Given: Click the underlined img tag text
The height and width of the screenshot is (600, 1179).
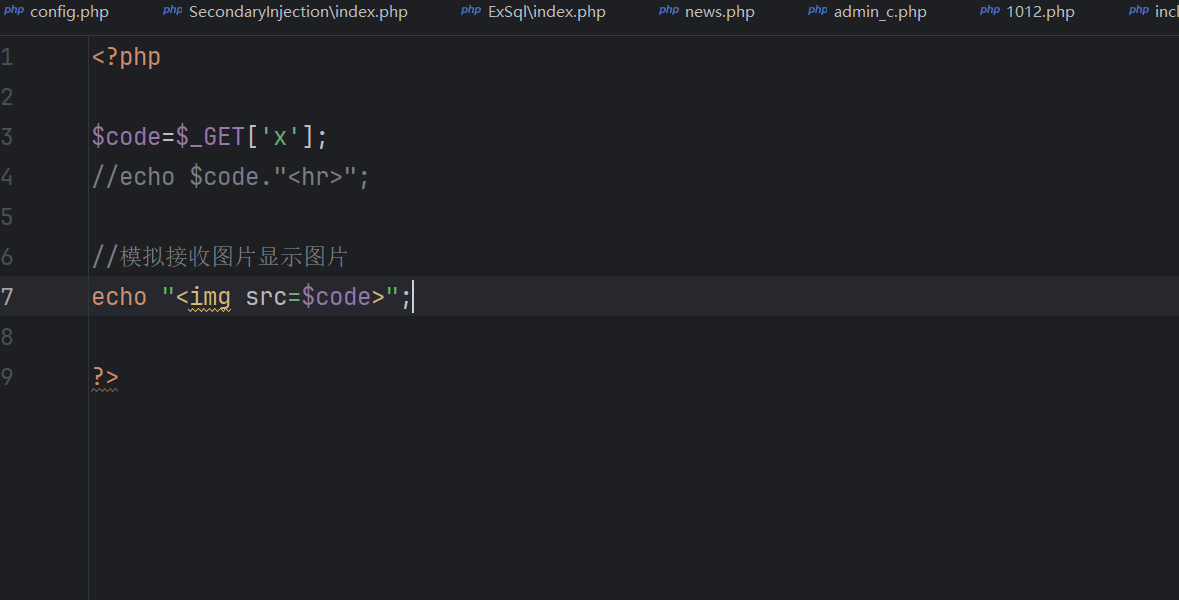Looking at the screenshot, I should click(x=210, y=297).
